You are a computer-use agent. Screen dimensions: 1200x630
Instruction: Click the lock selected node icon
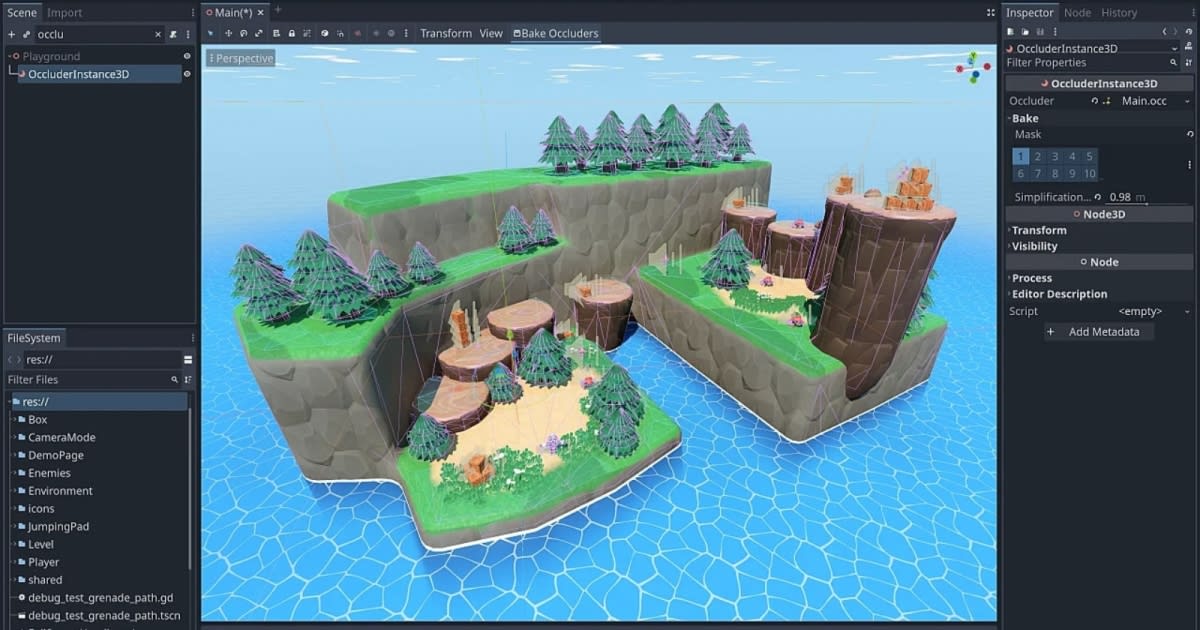291,34
